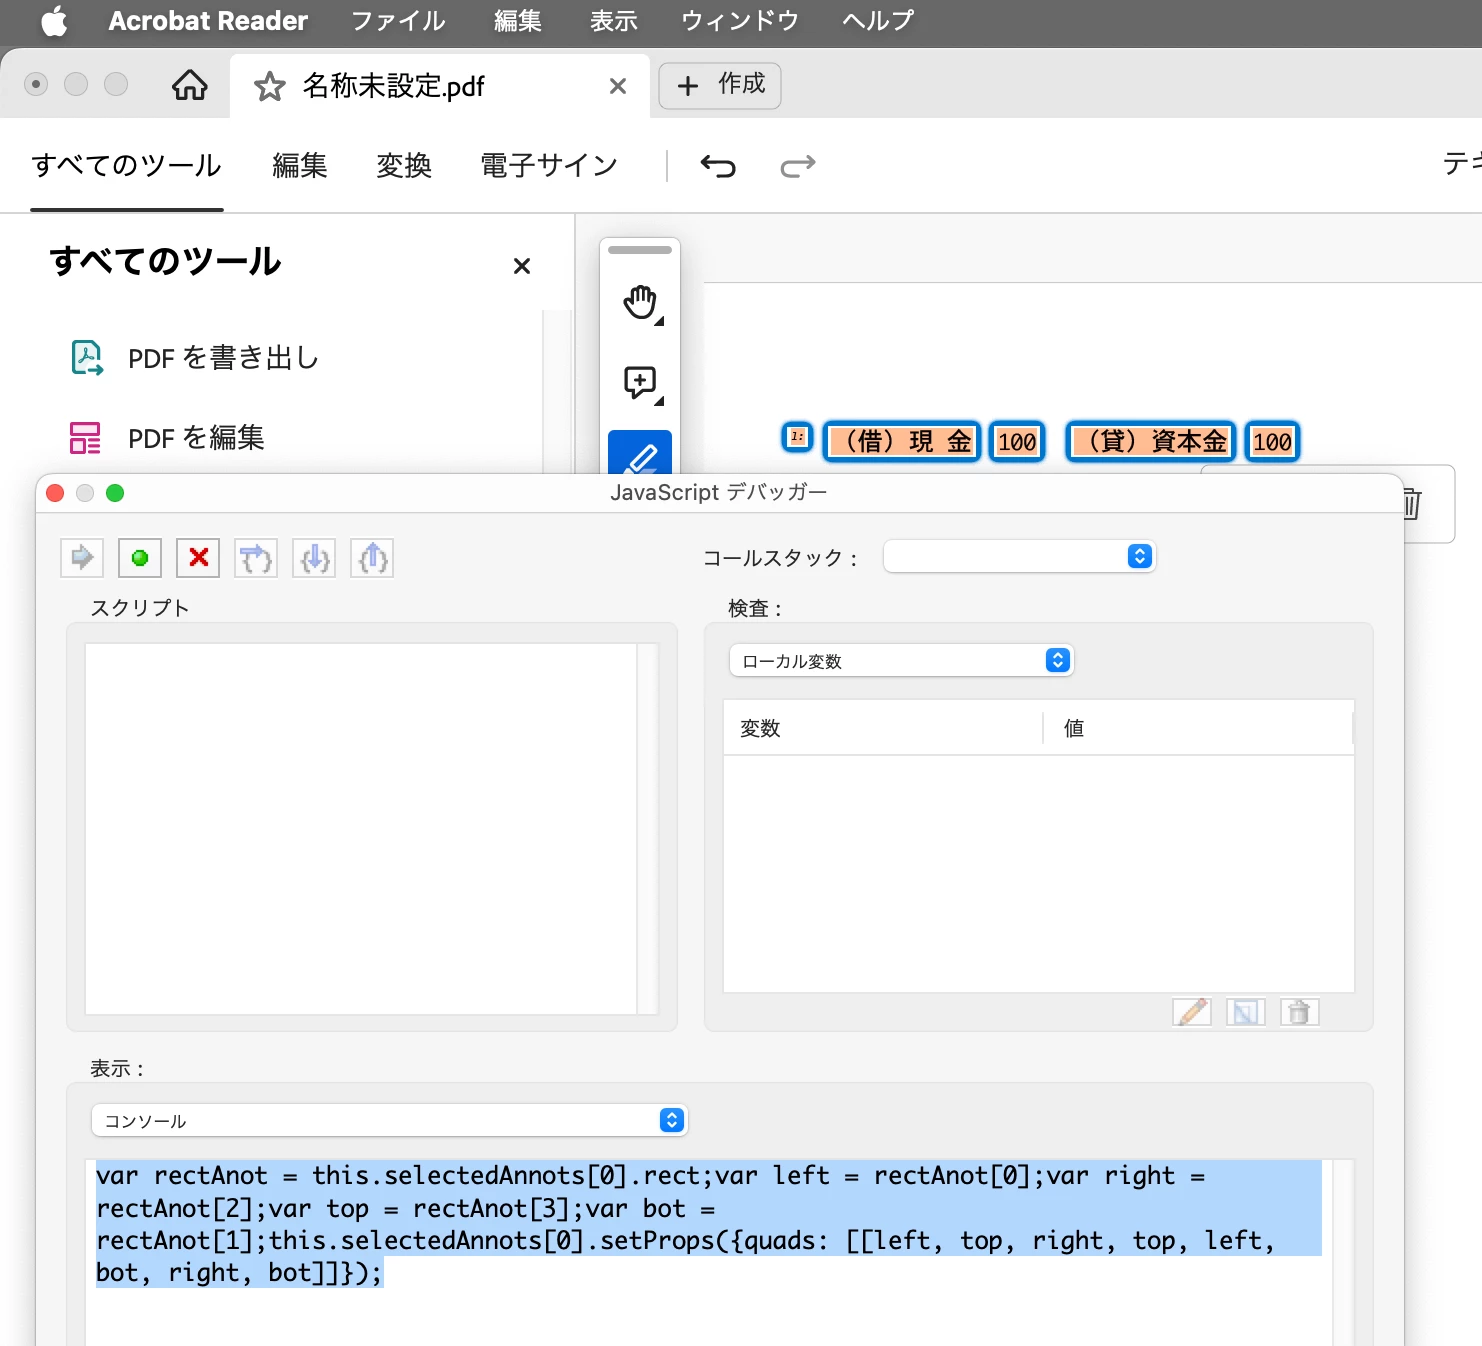The width and height of the screenshot is (1482, 1346).
Task: Select the hand tool in quick toolbar
Action: click(640, 302)
